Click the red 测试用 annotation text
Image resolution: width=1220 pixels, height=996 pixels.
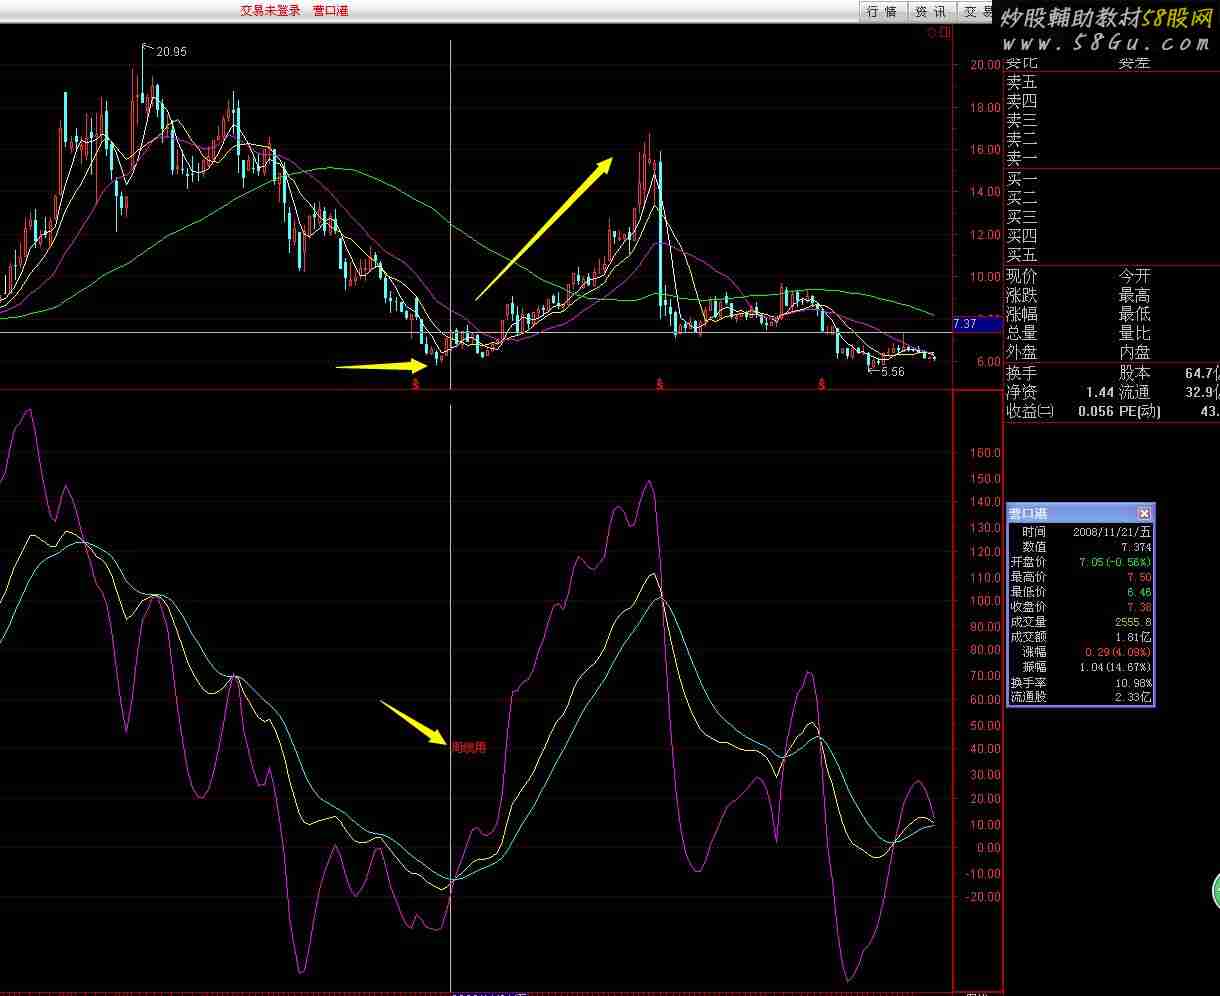469,747
